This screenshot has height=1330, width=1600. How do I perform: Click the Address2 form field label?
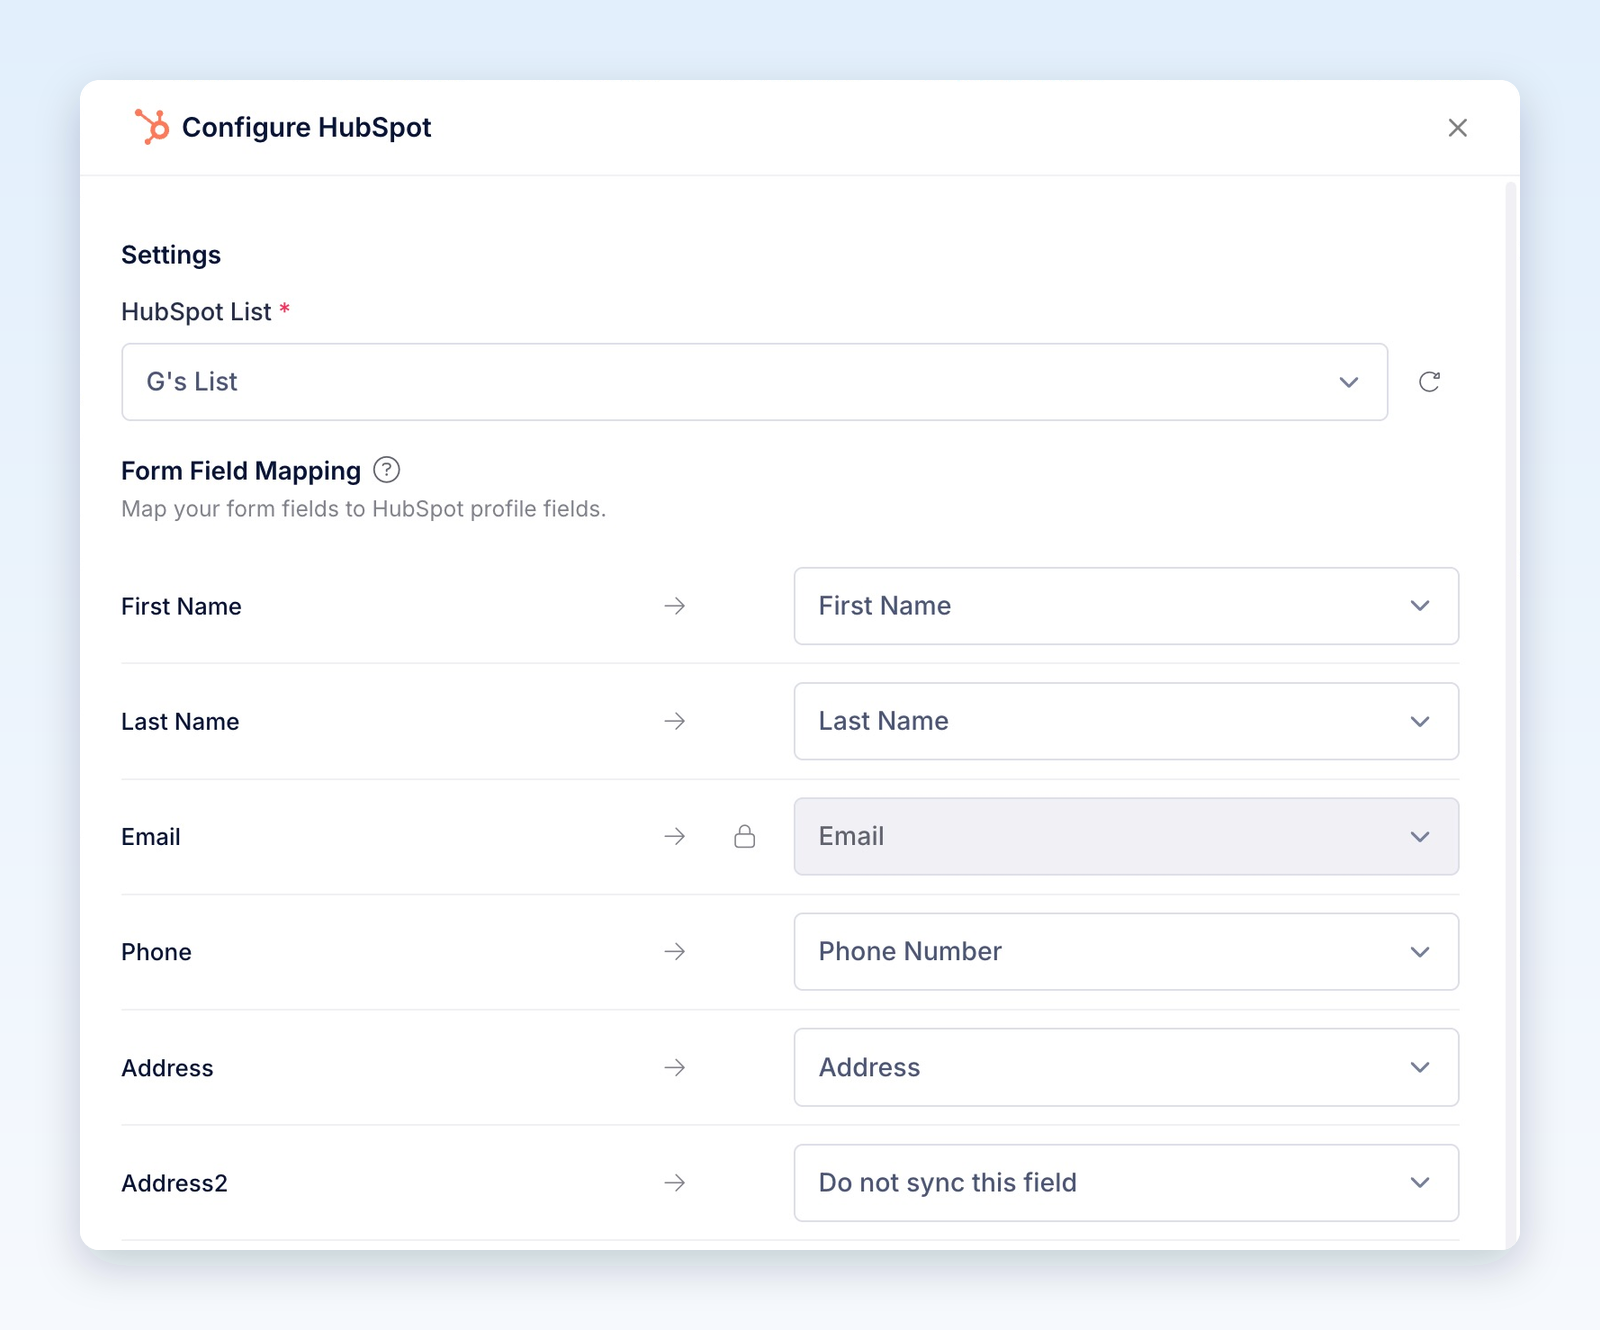pos(174,1184)
